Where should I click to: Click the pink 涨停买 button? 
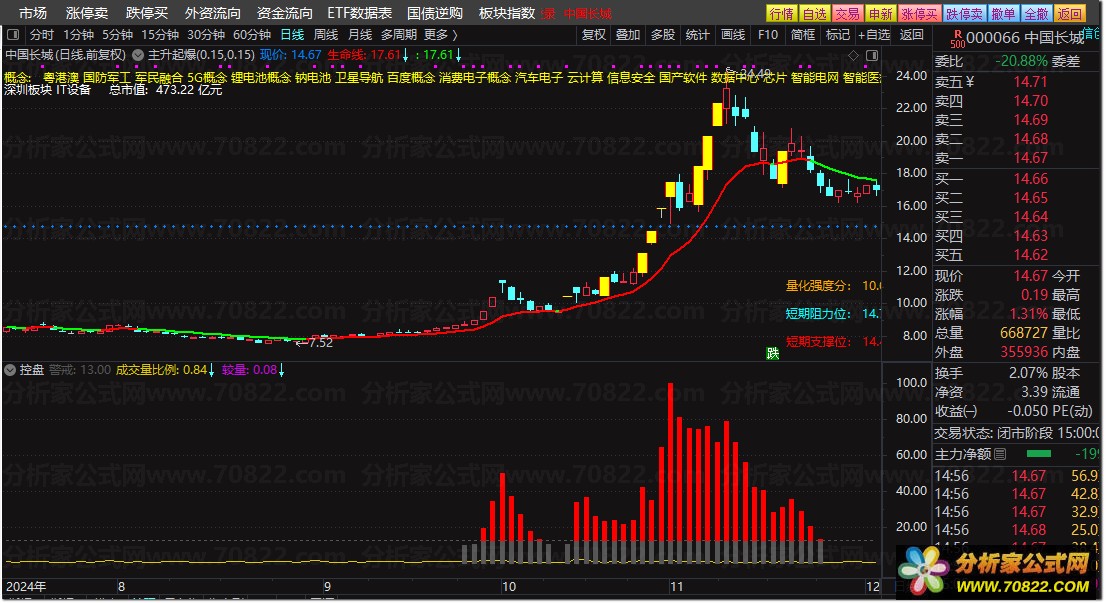[x=920, y=13]
